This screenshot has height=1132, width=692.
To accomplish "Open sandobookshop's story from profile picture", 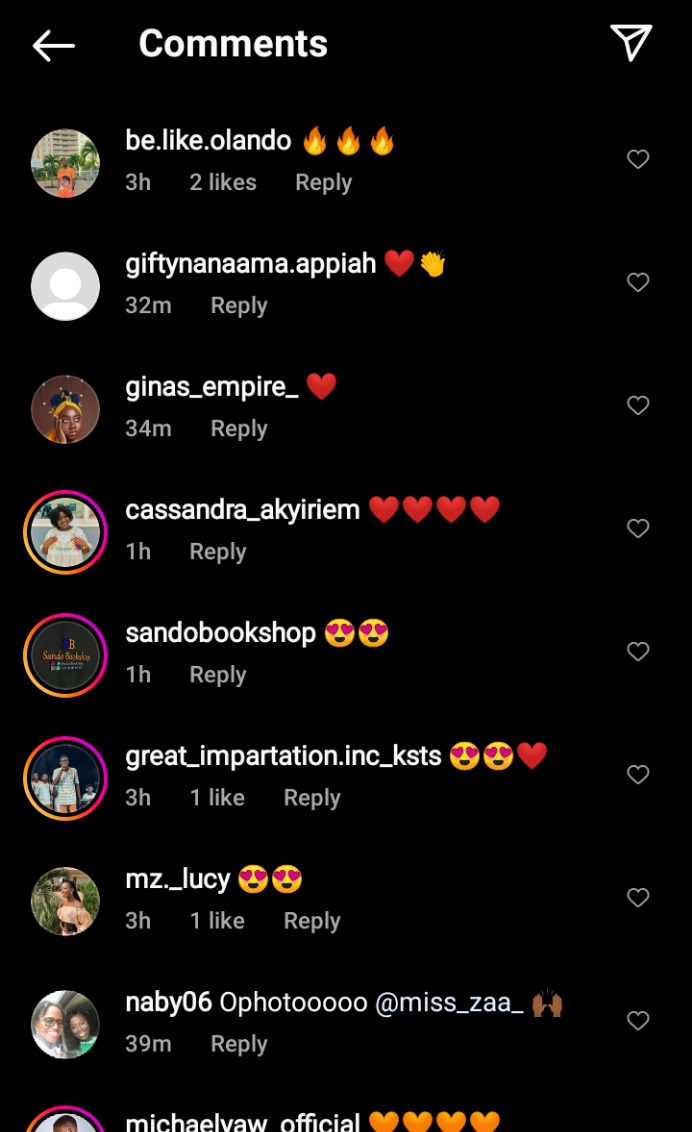I will pyautogui.click(x=66, y=655).
